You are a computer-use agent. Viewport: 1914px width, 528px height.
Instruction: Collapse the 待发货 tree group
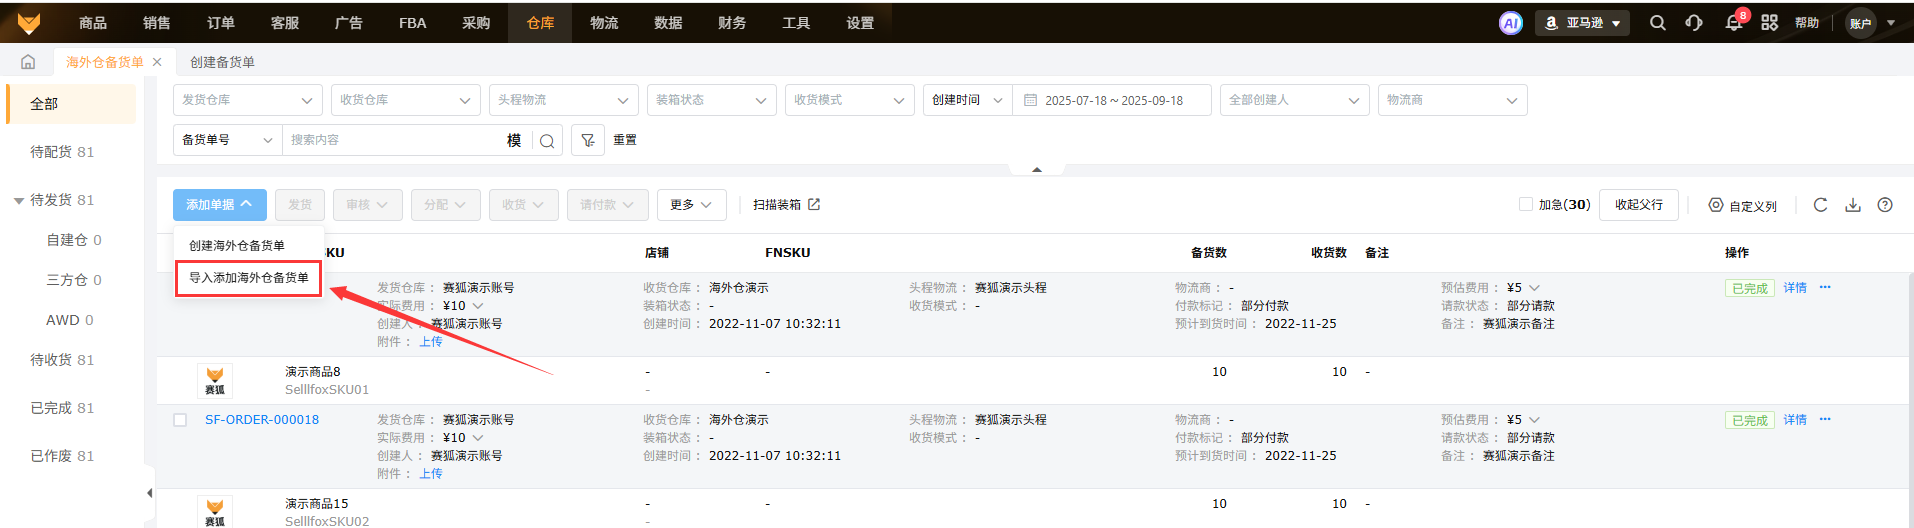(x=19, y=201)
